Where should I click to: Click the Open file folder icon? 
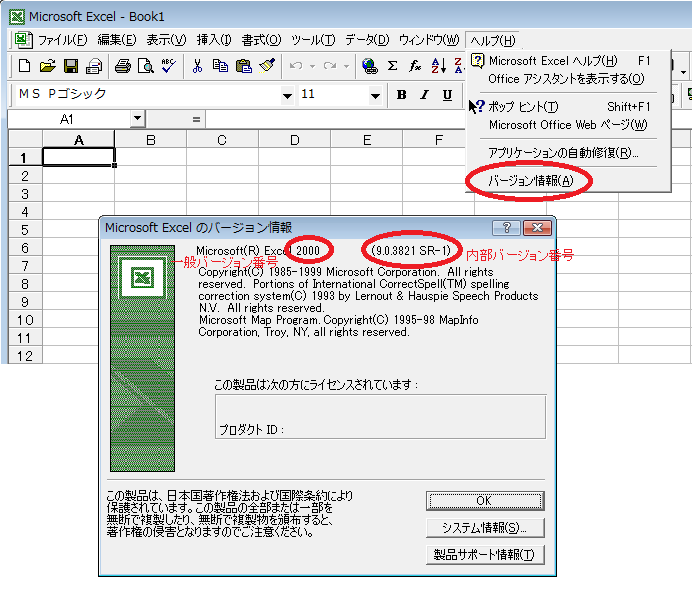point(48,66)
